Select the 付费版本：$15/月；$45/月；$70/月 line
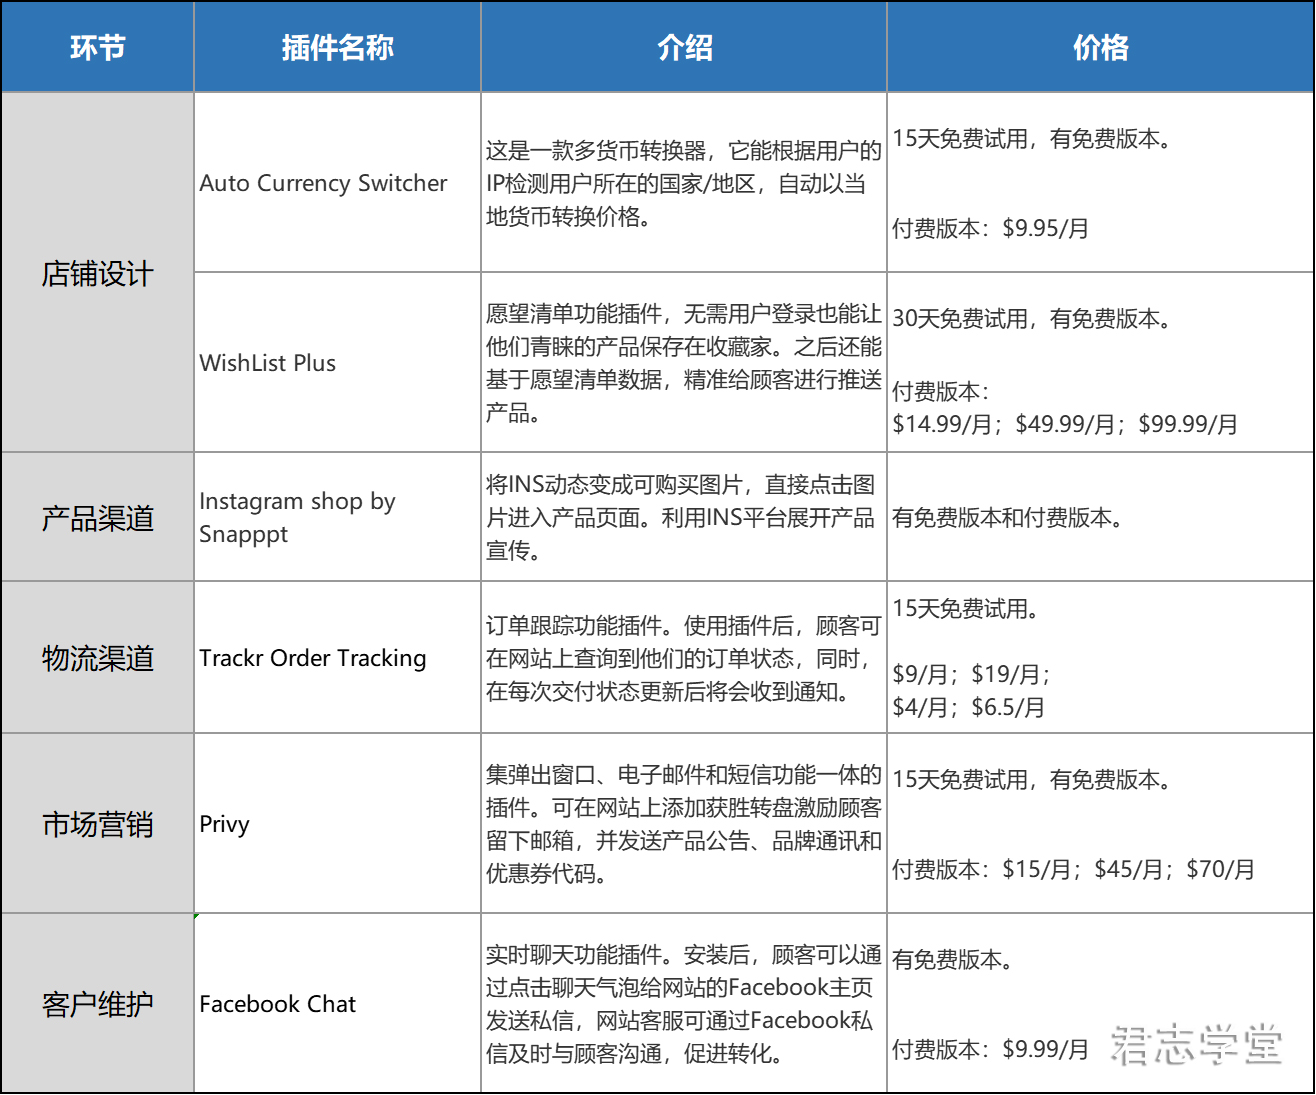This screenshot has height=1095, width=1316. point(1073,869)
